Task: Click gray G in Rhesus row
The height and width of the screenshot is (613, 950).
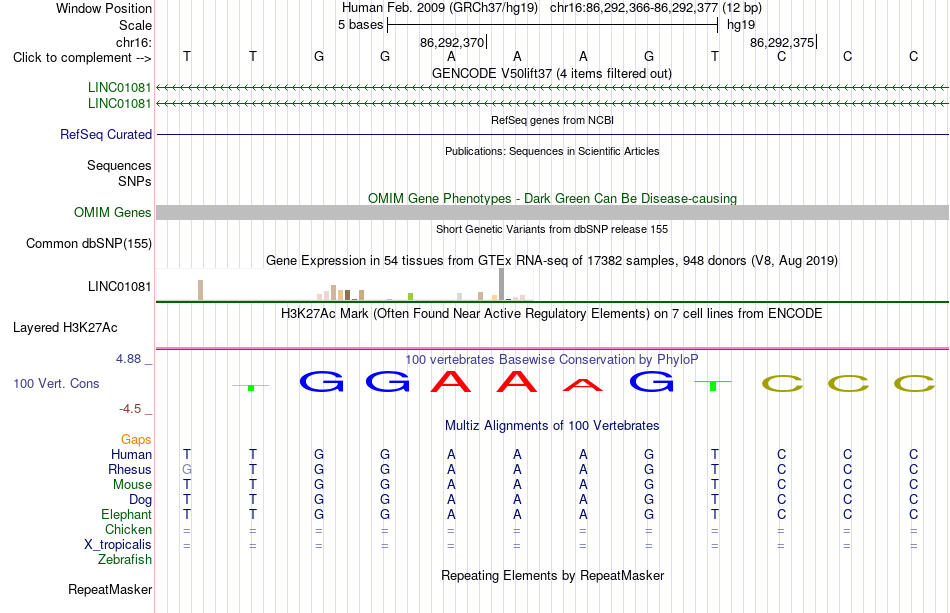Action: tap(187, 469)
